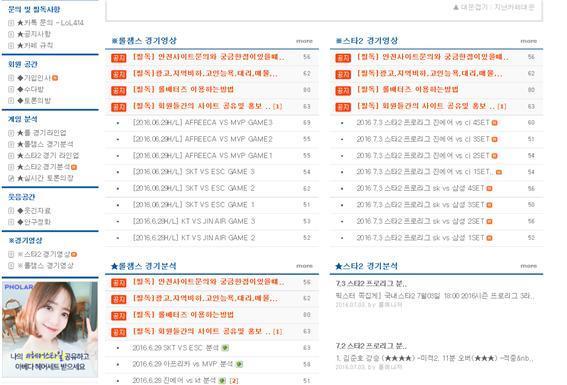This screenshot has height=385, width=567.
Task: Open comment count [2] of 진에어 vs kt 분석
Action: coord(234,381)
